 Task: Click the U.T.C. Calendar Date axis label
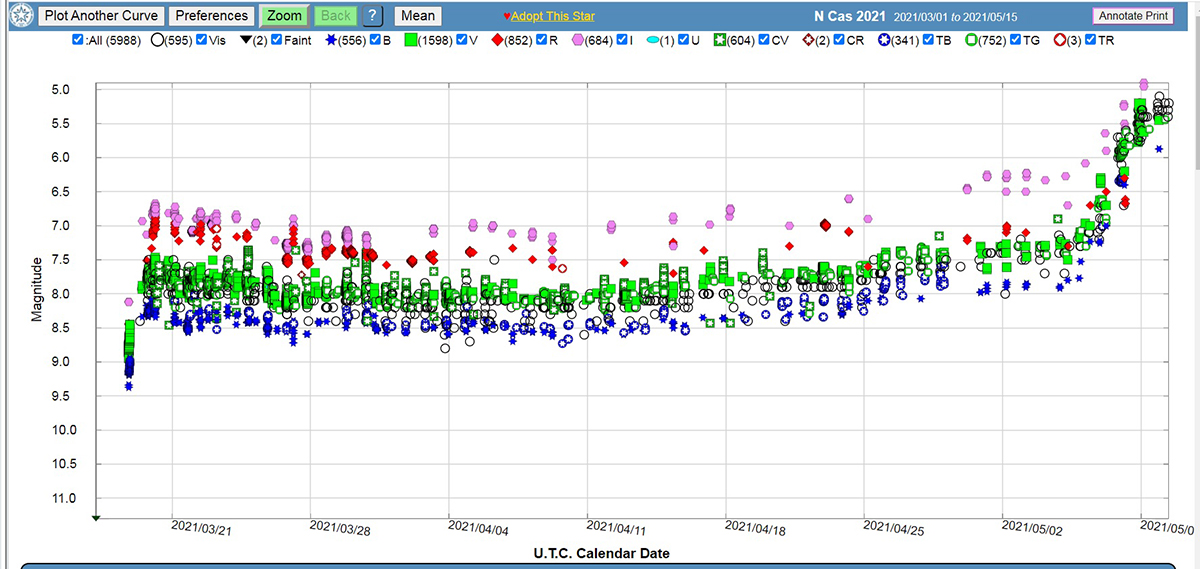(x=602, y=553)
